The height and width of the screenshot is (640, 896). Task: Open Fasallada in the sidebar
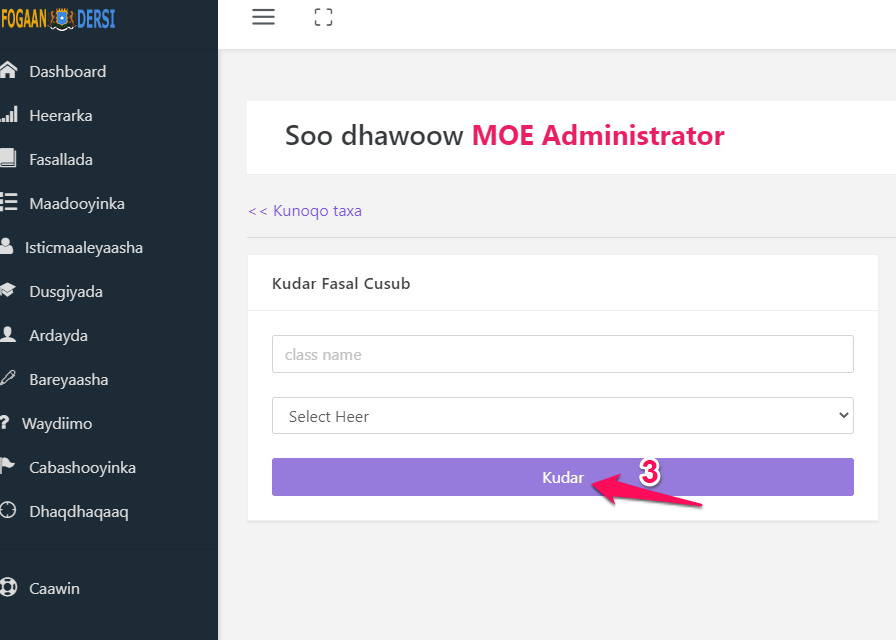(x=61, y=159)
